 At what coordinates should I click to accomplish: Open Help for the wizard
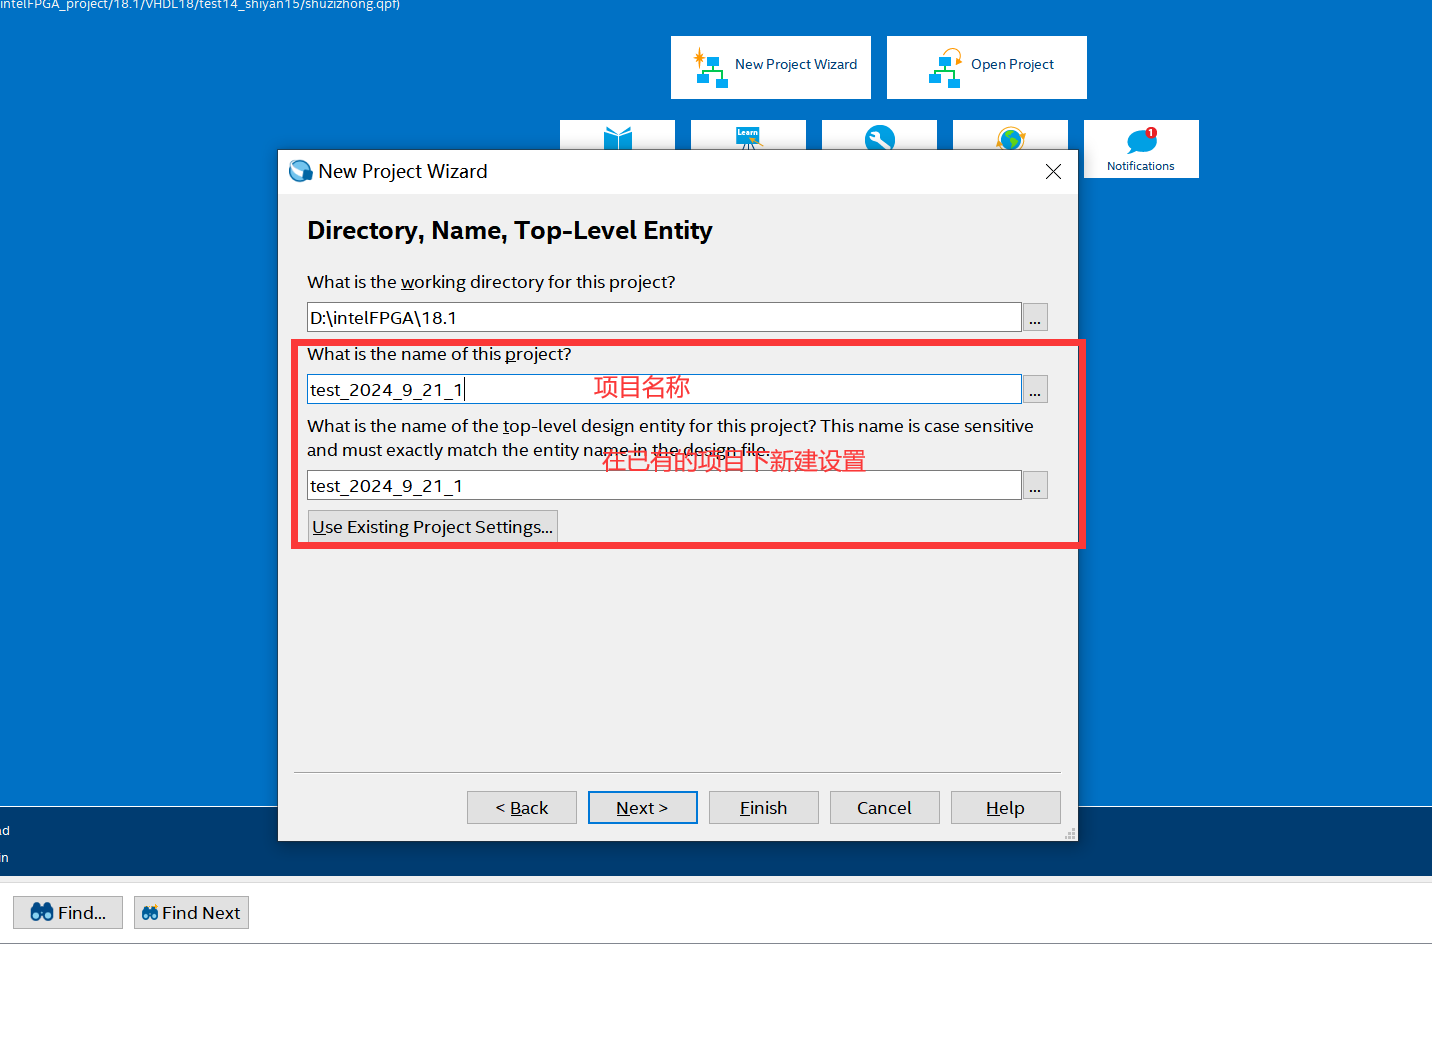[1005, 808]
